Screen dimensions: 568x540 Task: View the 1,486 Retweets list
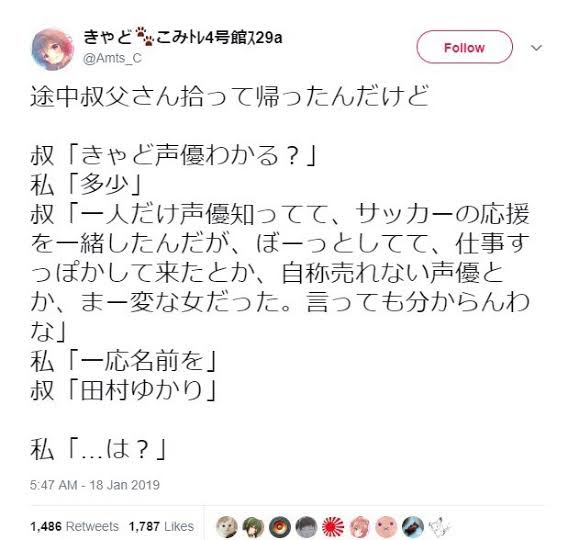pos(75,526)
